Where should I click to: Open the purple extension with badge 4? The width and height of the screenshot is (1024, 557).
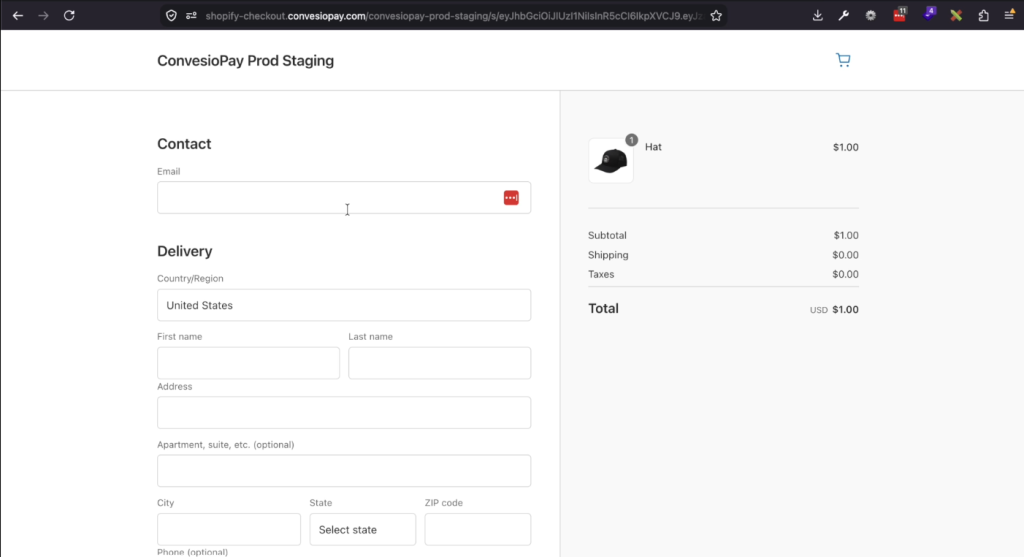pos(929,14)
